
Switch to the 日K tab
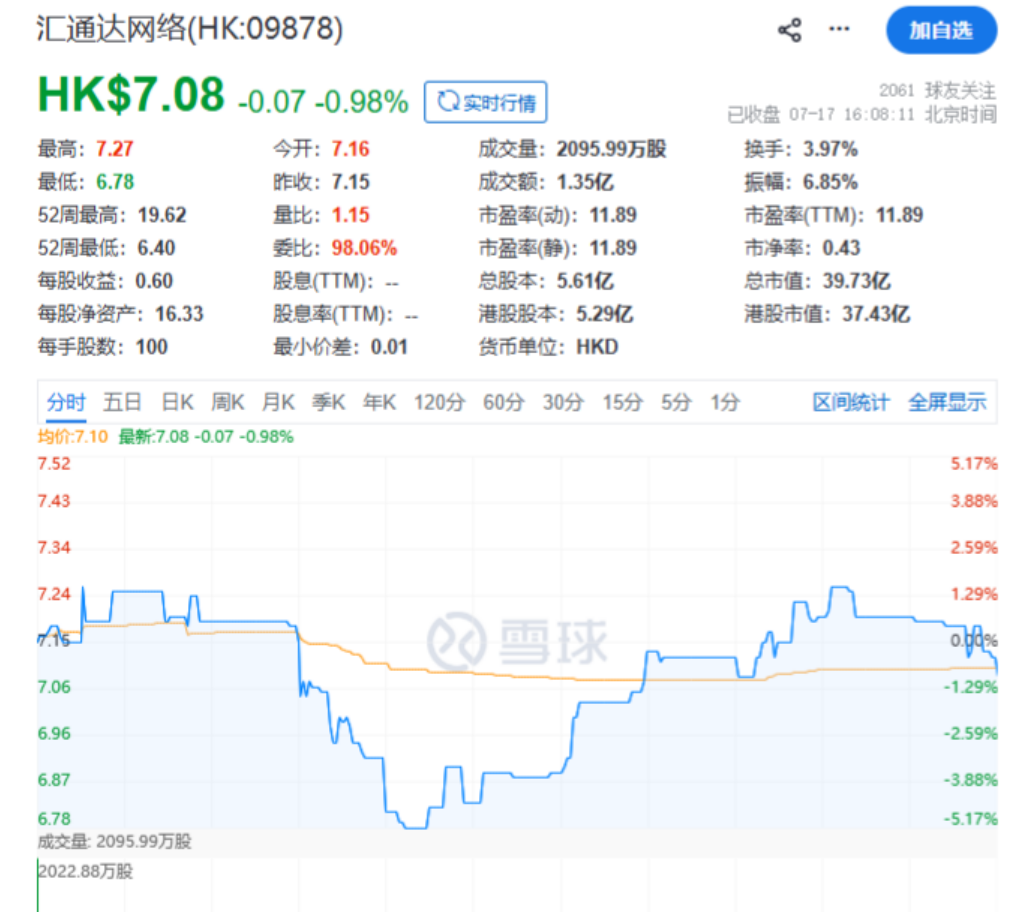[x=177, y=403]
